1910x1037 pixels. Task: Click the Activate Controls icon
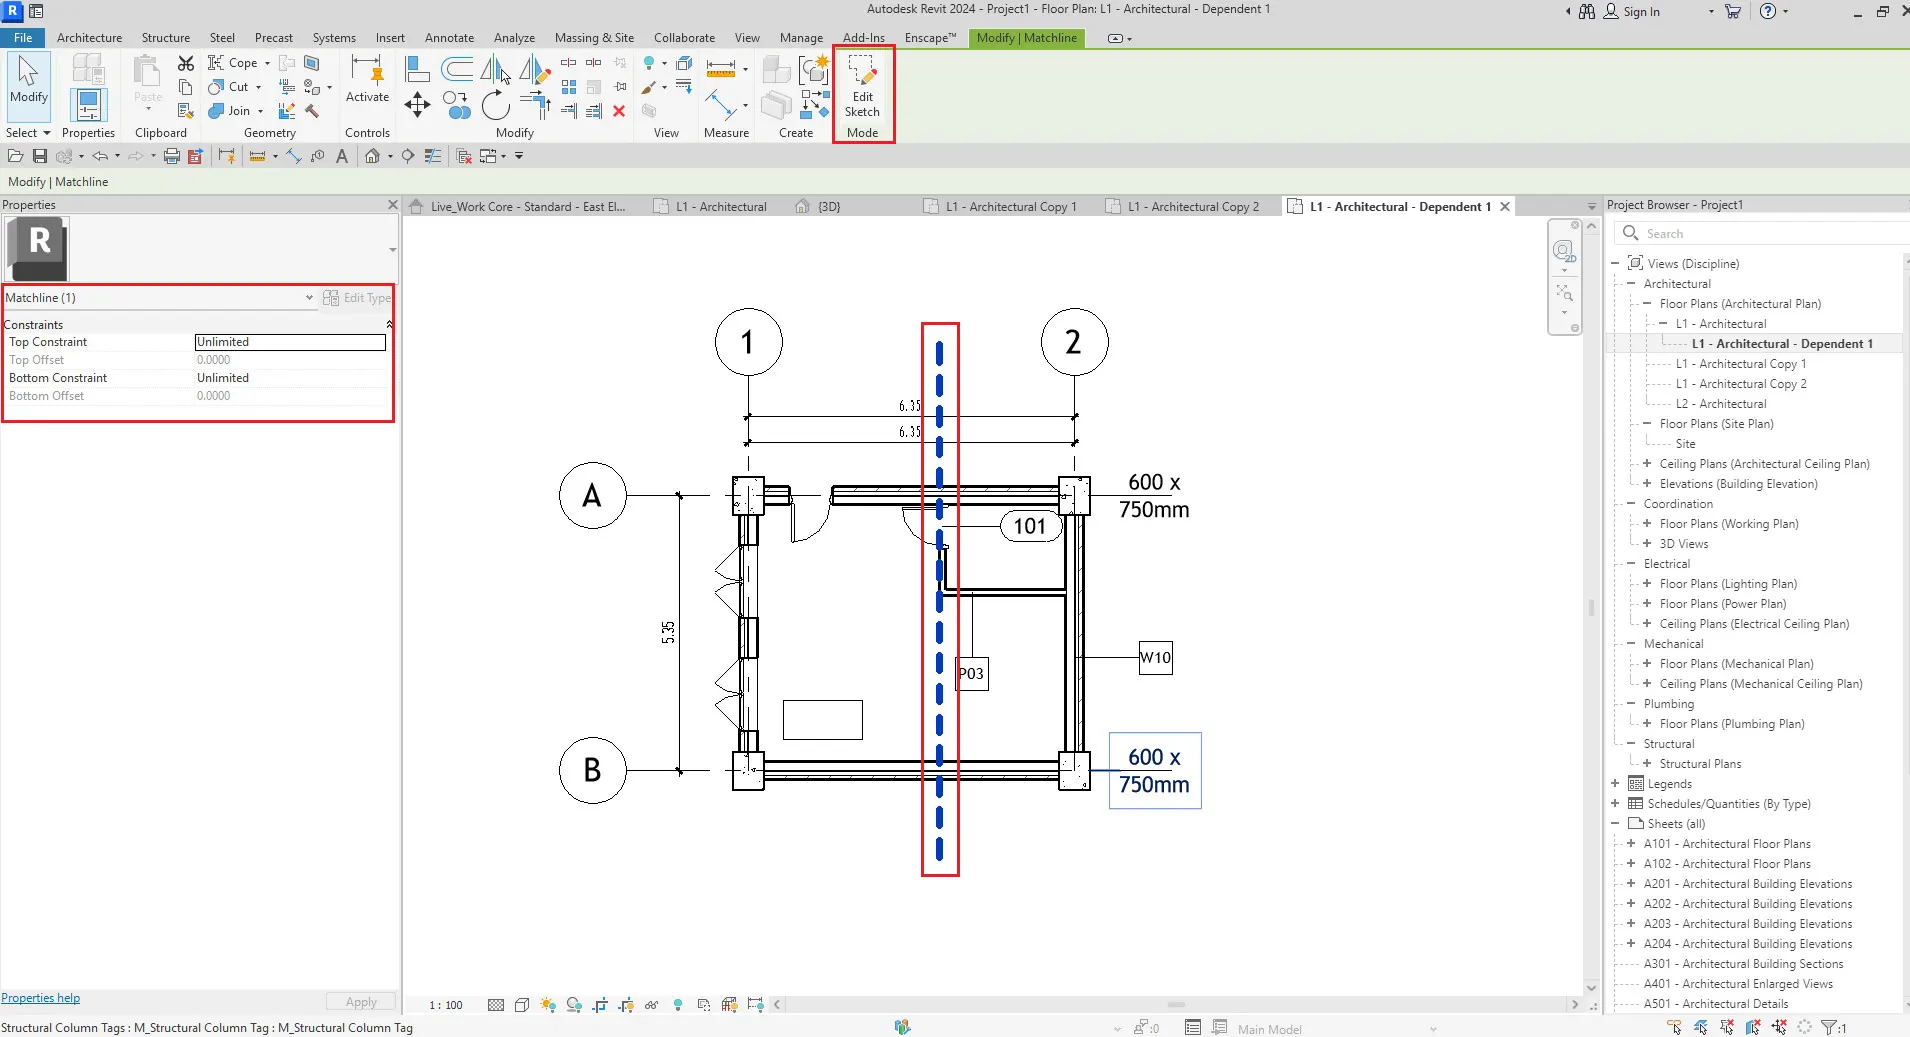[x=367, y=79]
